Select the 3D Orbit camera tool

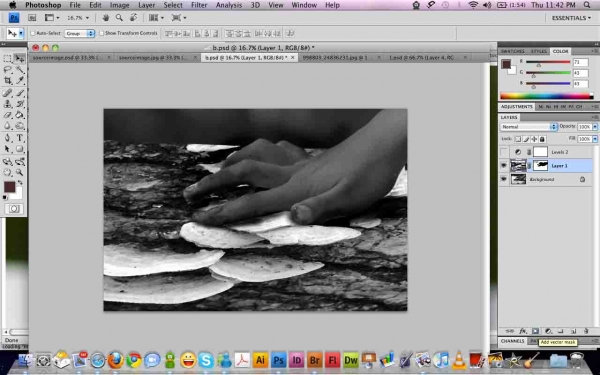point(20,161)
